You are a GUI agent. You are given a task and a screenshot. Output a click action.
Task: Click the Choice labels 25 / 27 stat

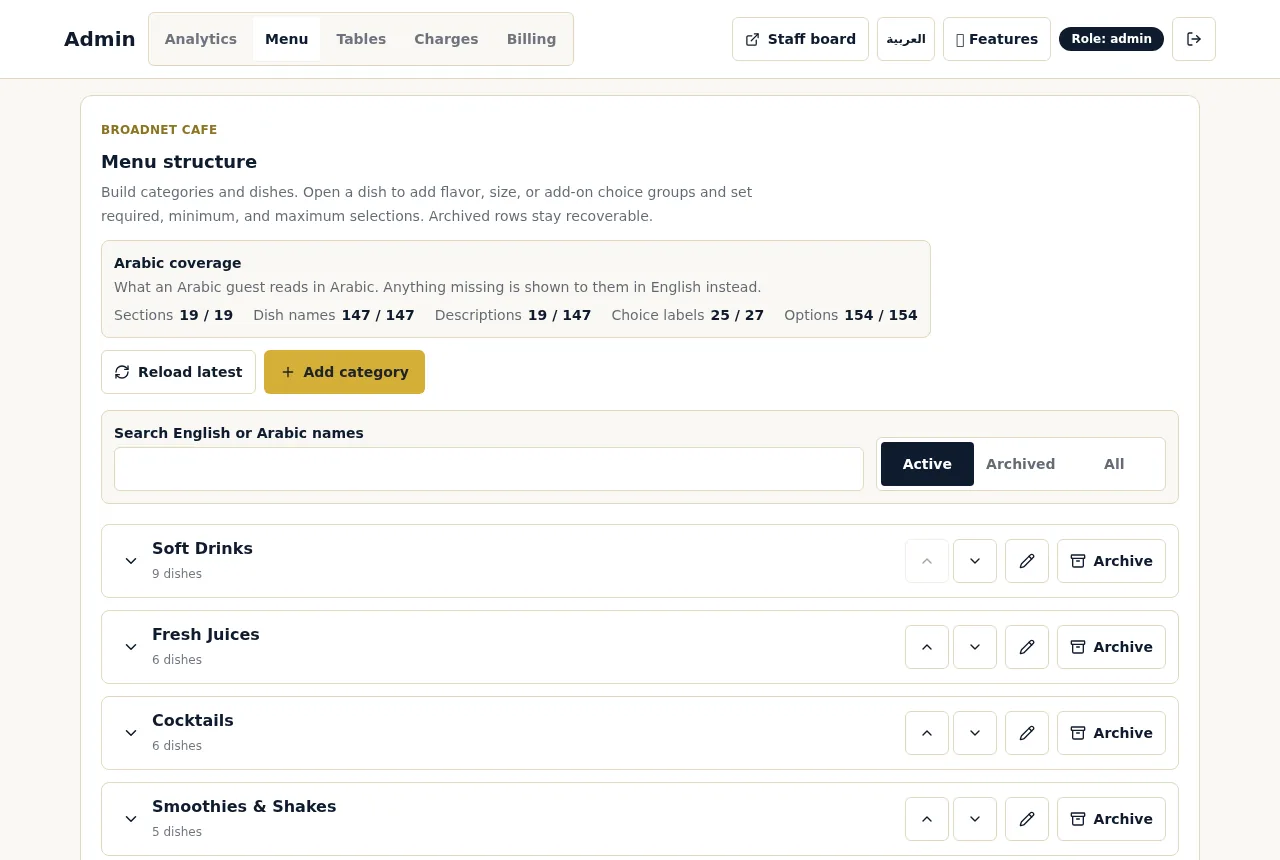point(688,315)
